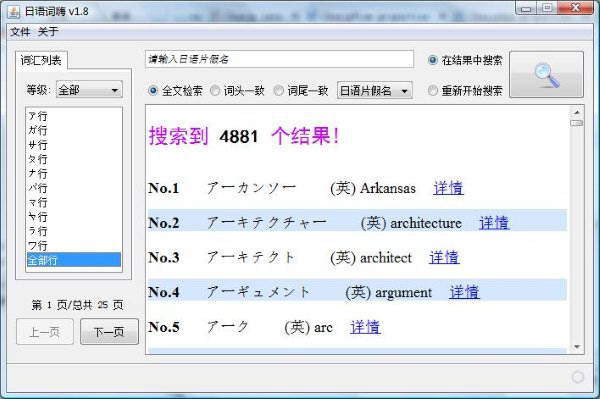Click the No.3 result label
This screenshot has width=600, height=399.
pos(164,257)
